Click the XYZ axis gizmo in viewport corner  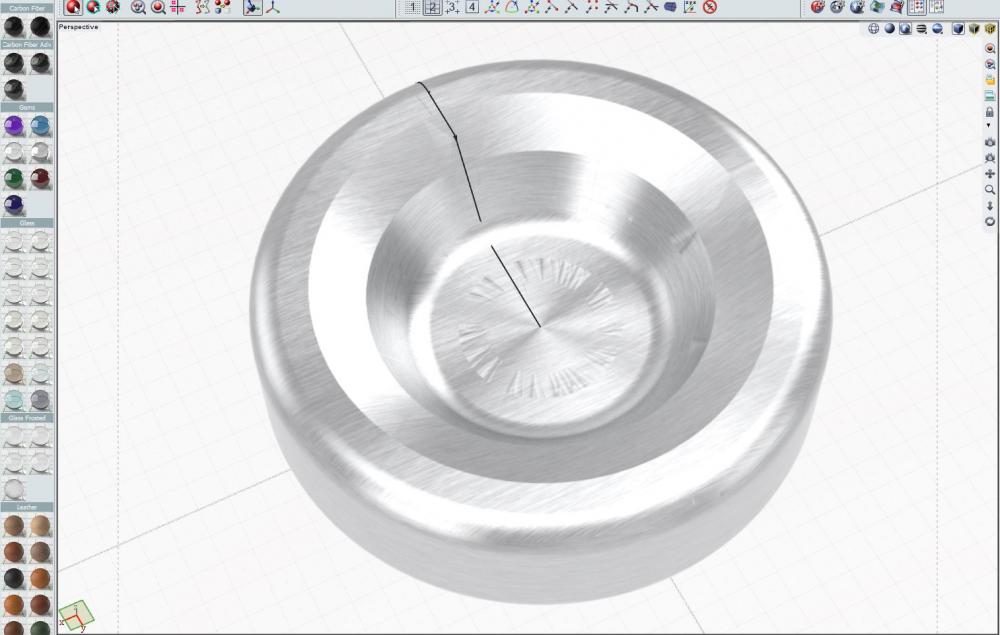tap(76, 617)
